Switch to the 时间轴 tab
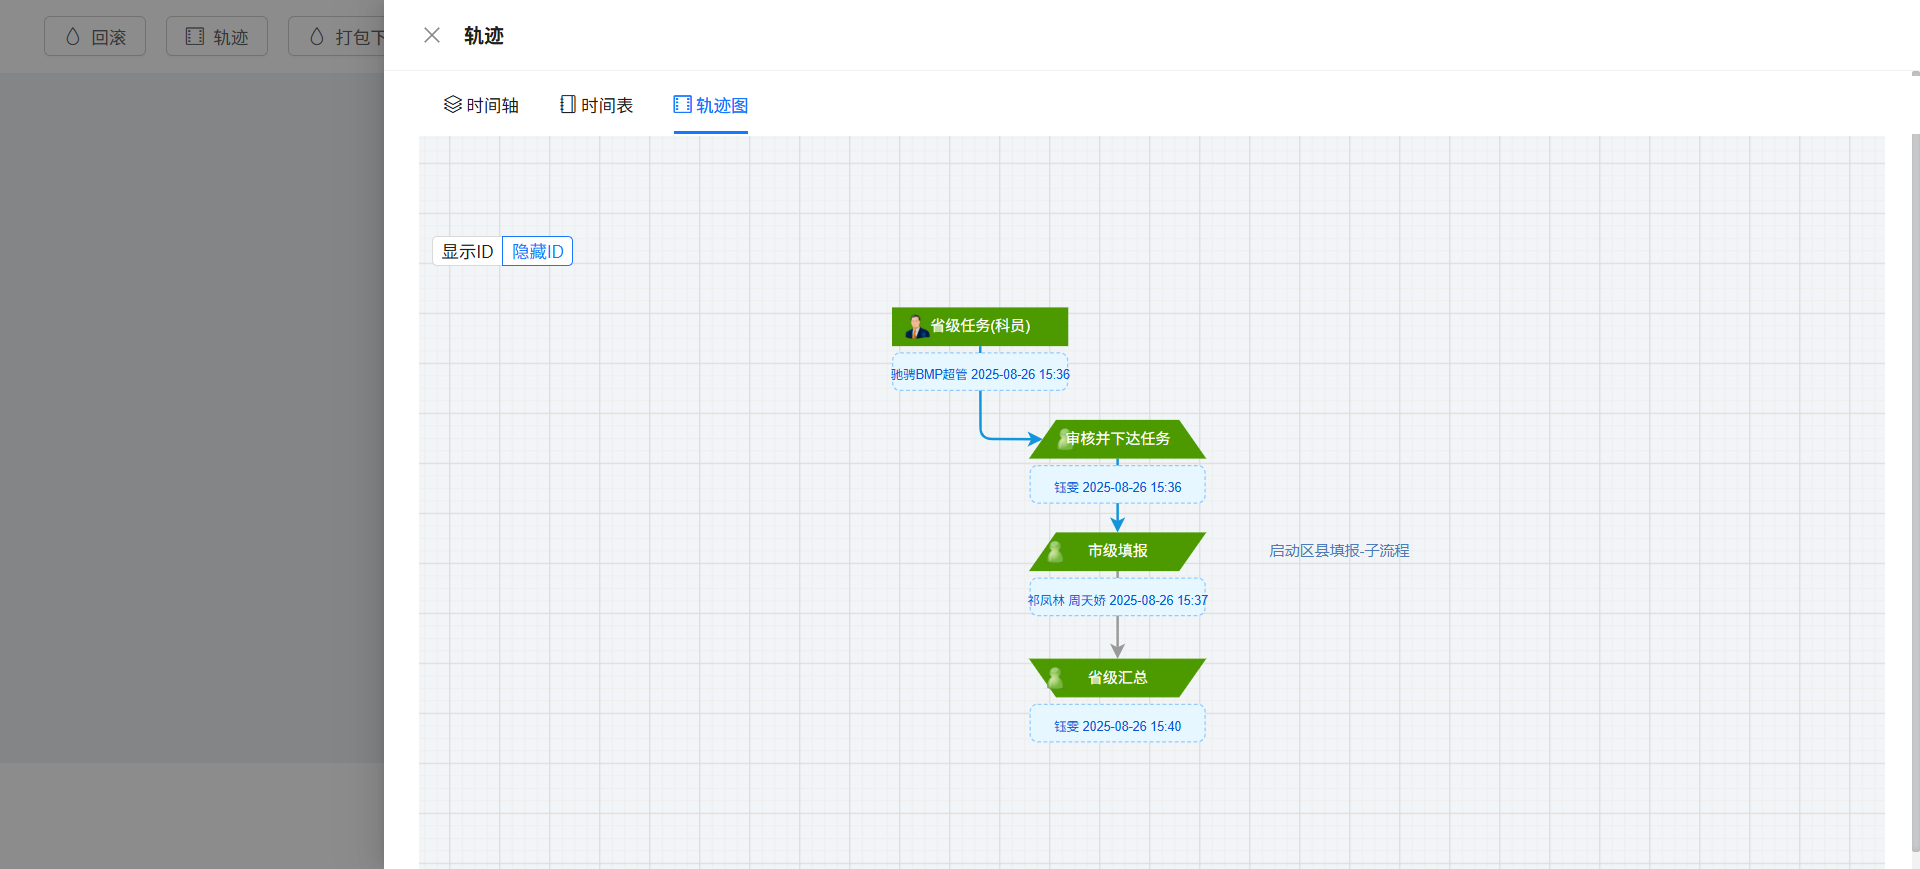 (x=481, y=105)
